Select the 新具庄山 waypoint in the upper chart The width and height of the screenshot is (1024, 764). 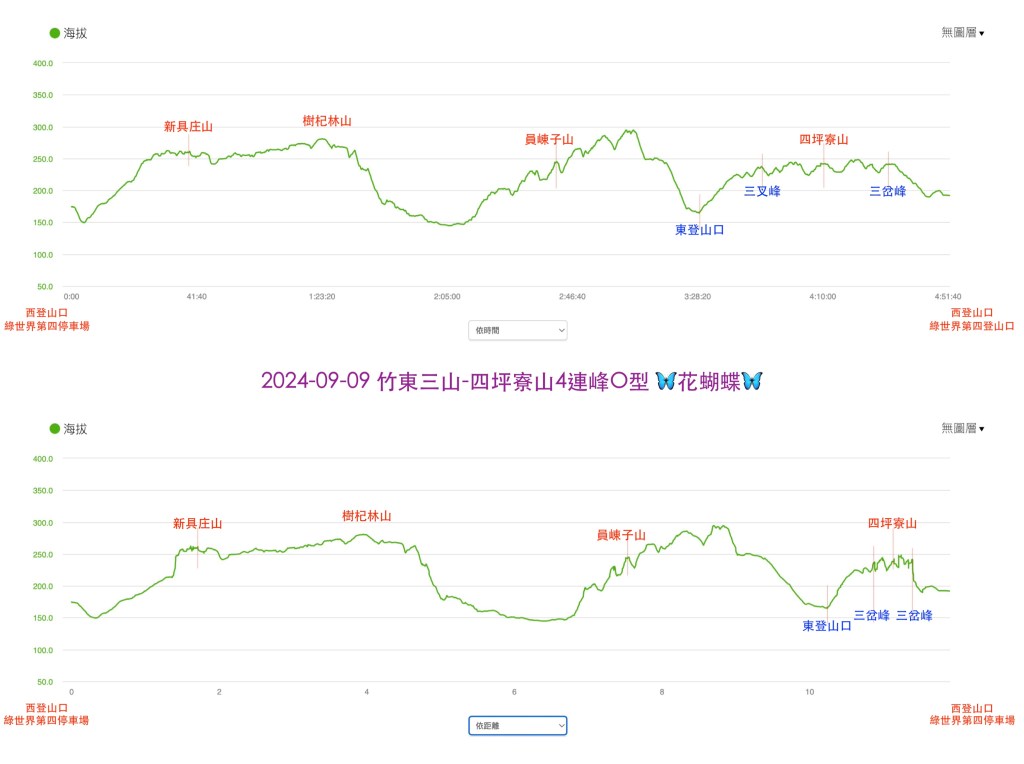(x=188, y=127)
